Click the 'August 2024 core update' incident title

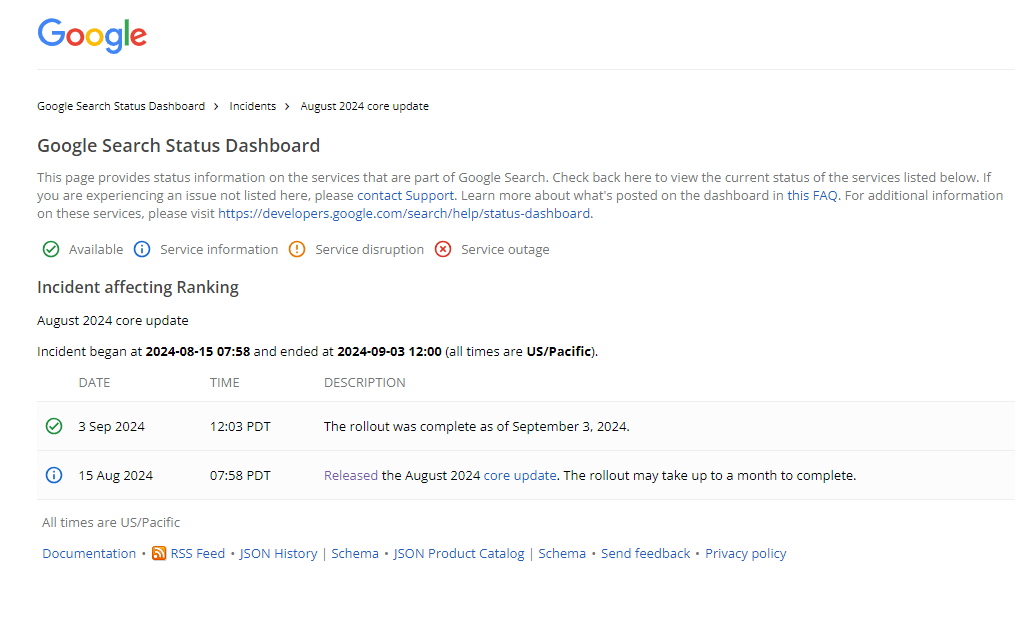click(x=113, y=320)
